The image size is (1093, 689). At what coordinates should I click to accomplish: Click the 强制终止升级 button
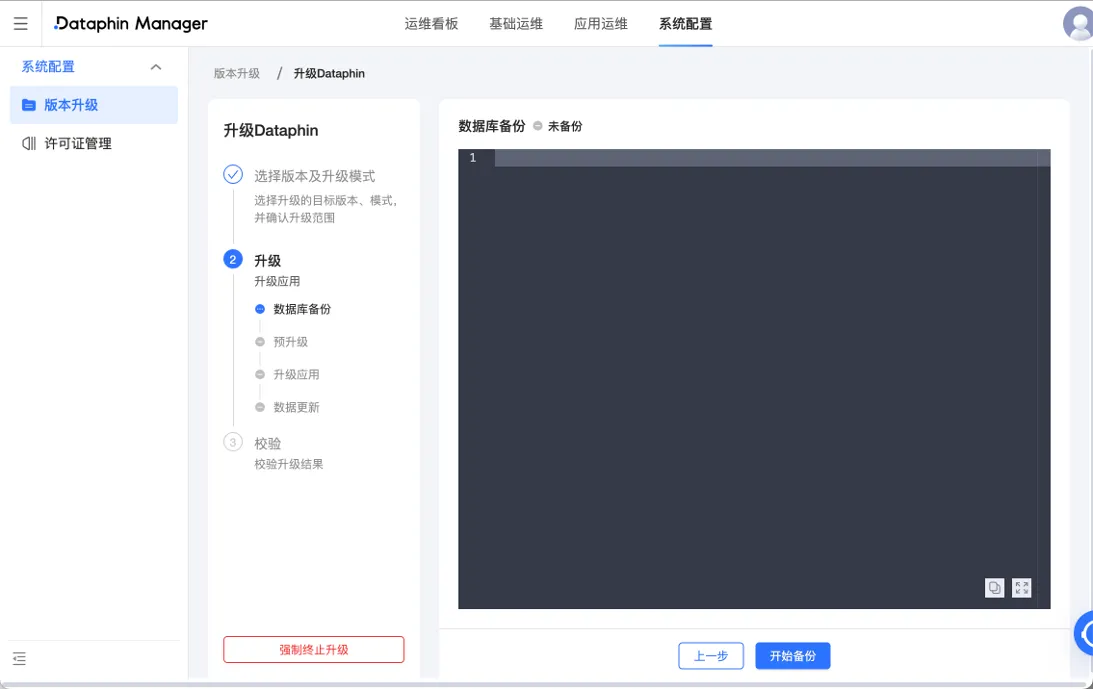coord(314,649)
